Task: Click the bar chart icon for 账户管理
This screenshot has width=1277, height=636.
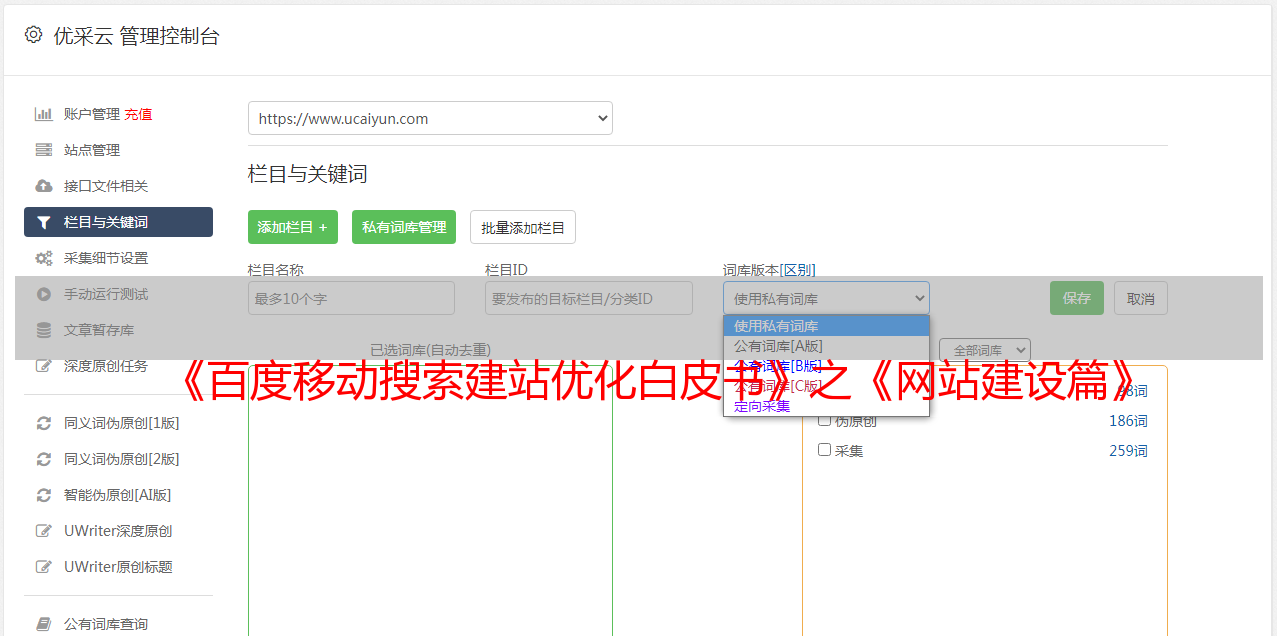Action: [x=43, y=114]
